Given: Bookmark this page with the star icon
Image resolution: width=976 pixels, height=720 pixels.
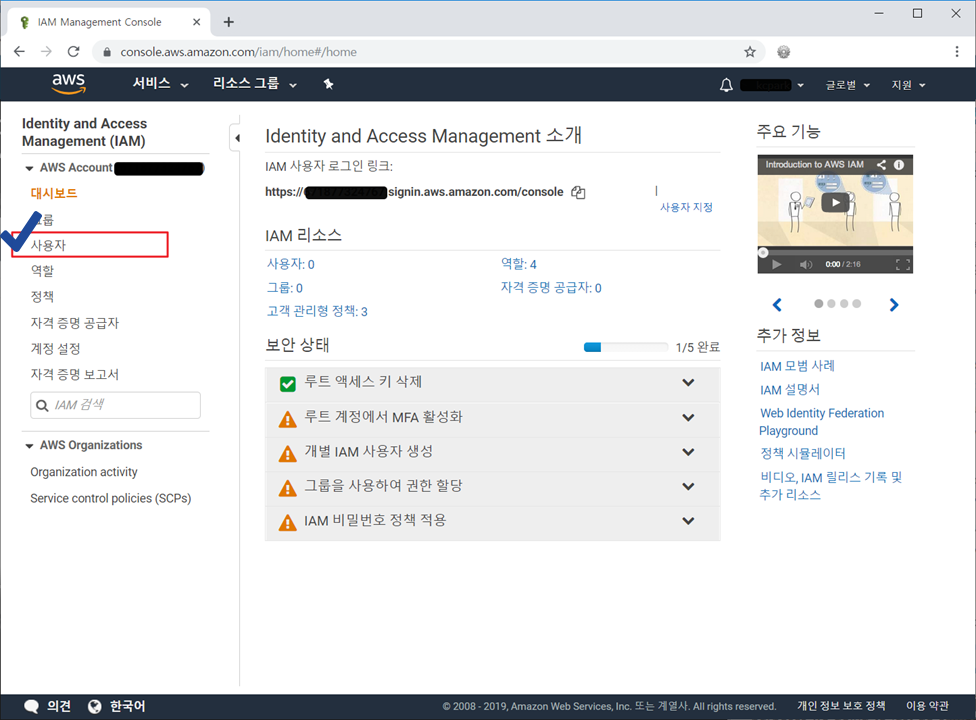Looking at the screenshot, I should (x=750, y=52).
